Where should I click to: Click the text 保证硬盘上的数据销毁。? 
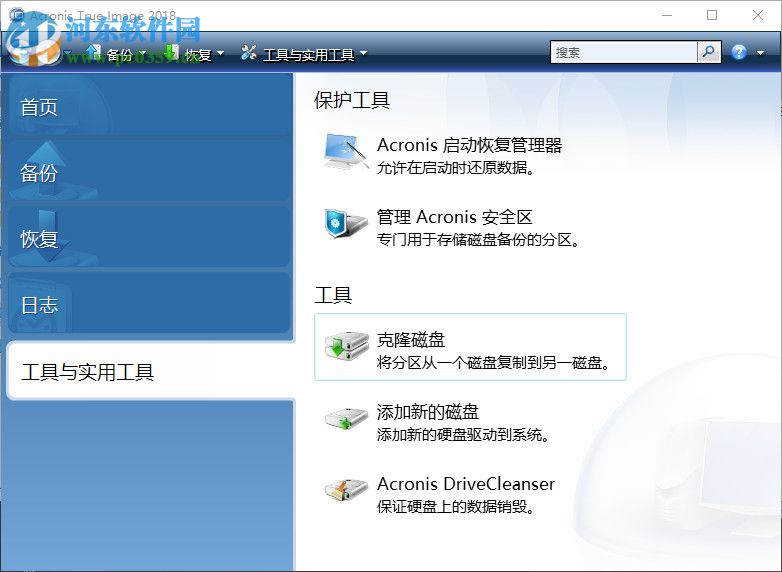coord(456,507)
